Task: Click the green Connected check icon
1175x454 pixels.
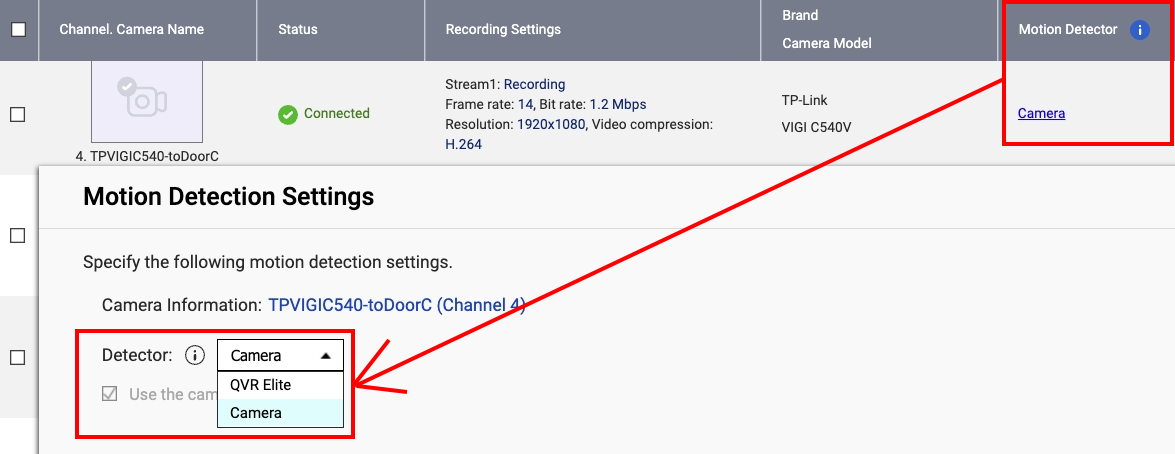Action: 288,114
